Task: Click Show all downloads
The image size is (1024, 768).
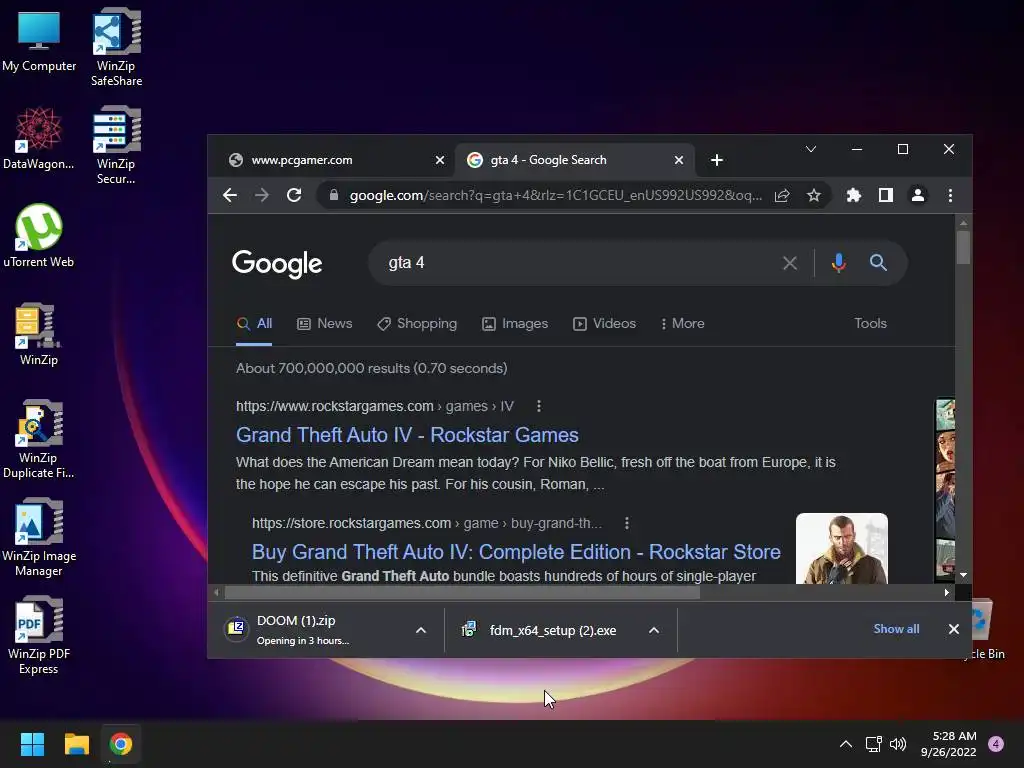Action: coord(896,629)
